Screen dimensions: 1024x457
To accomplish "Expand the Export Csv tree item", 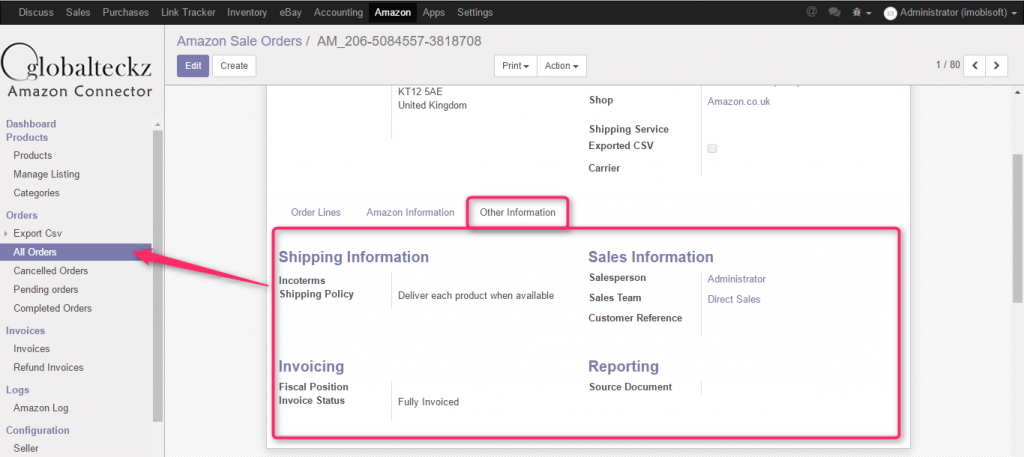I will [x=7, y=233].
